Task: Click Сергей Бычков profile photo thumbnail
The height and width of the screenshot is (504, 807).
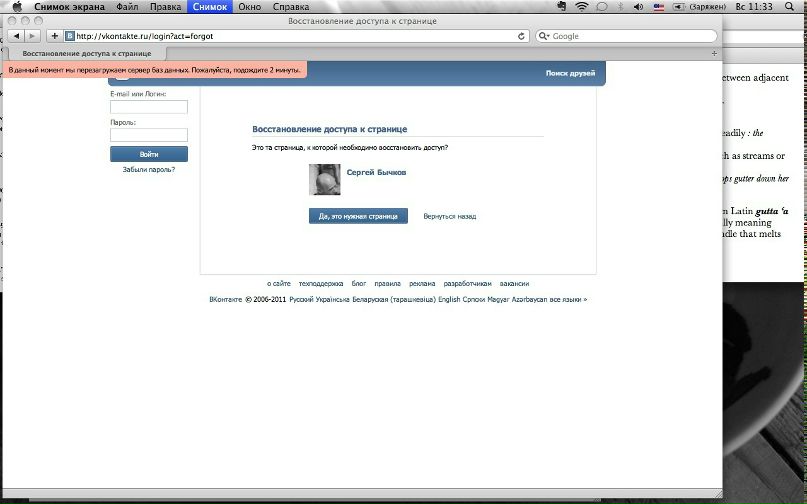Action: pos(324,180)
